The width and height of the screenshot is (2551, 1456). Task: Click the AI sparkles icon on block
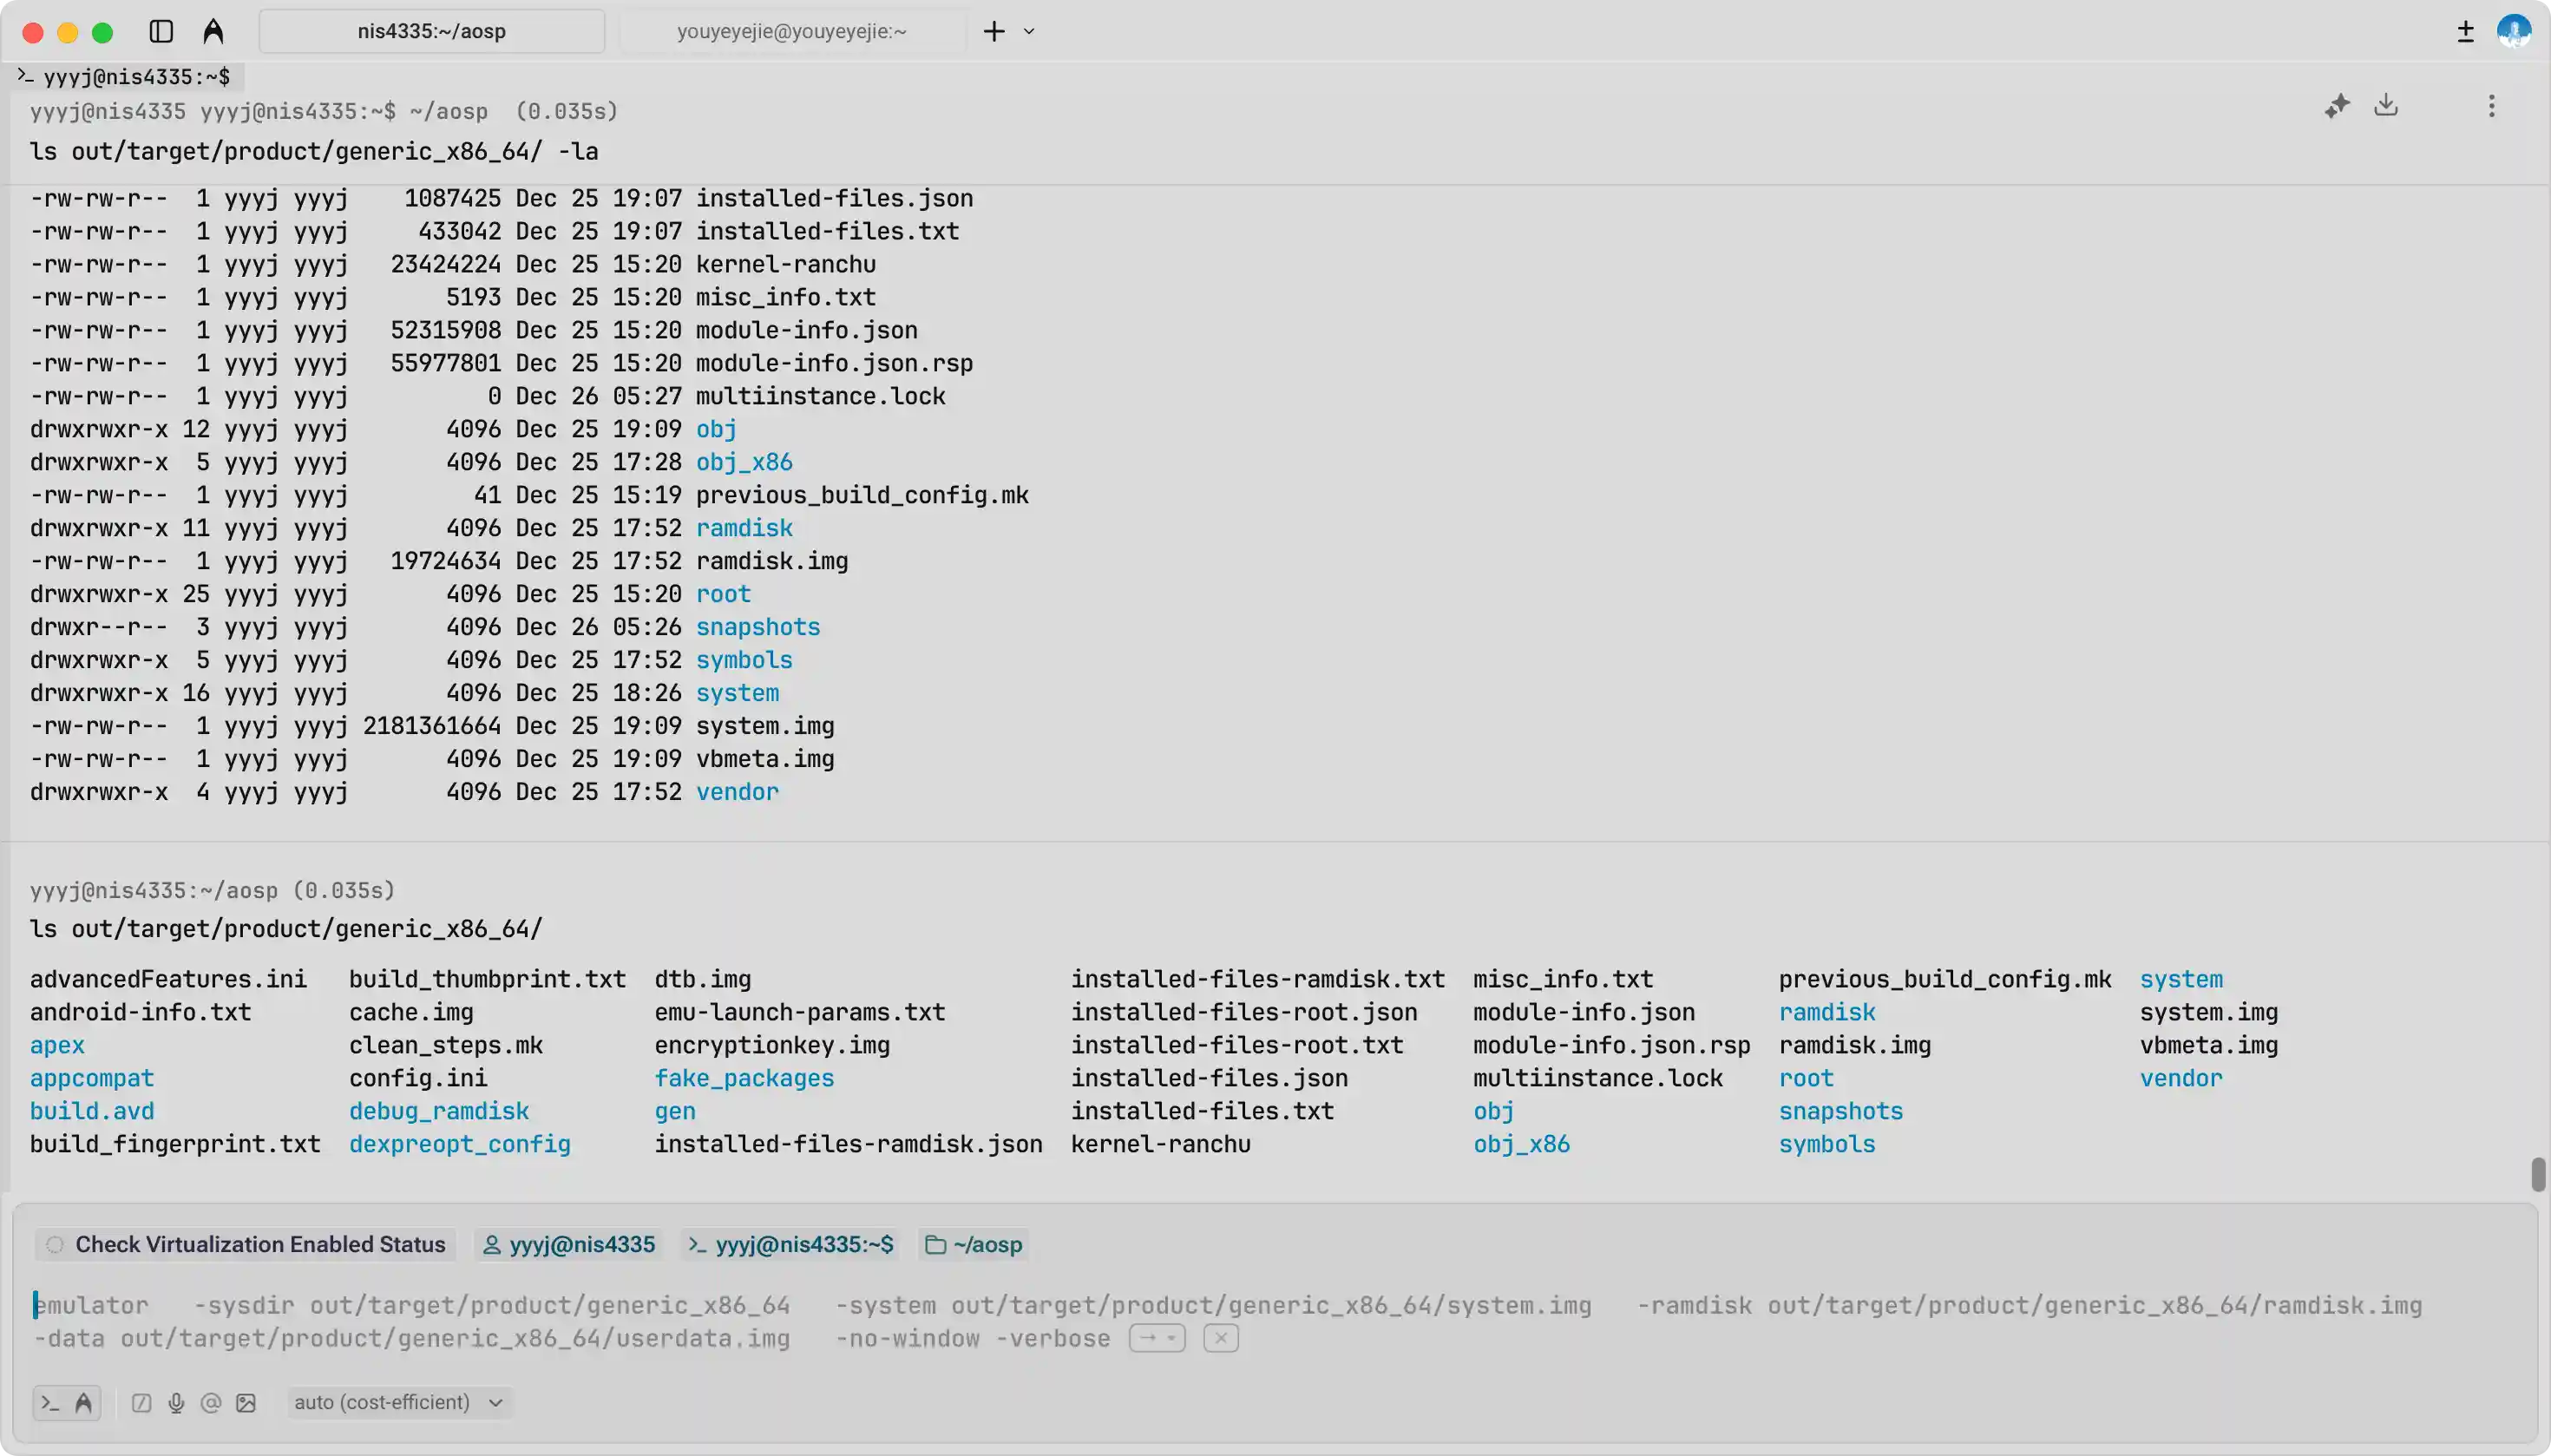click(2336, 106)
